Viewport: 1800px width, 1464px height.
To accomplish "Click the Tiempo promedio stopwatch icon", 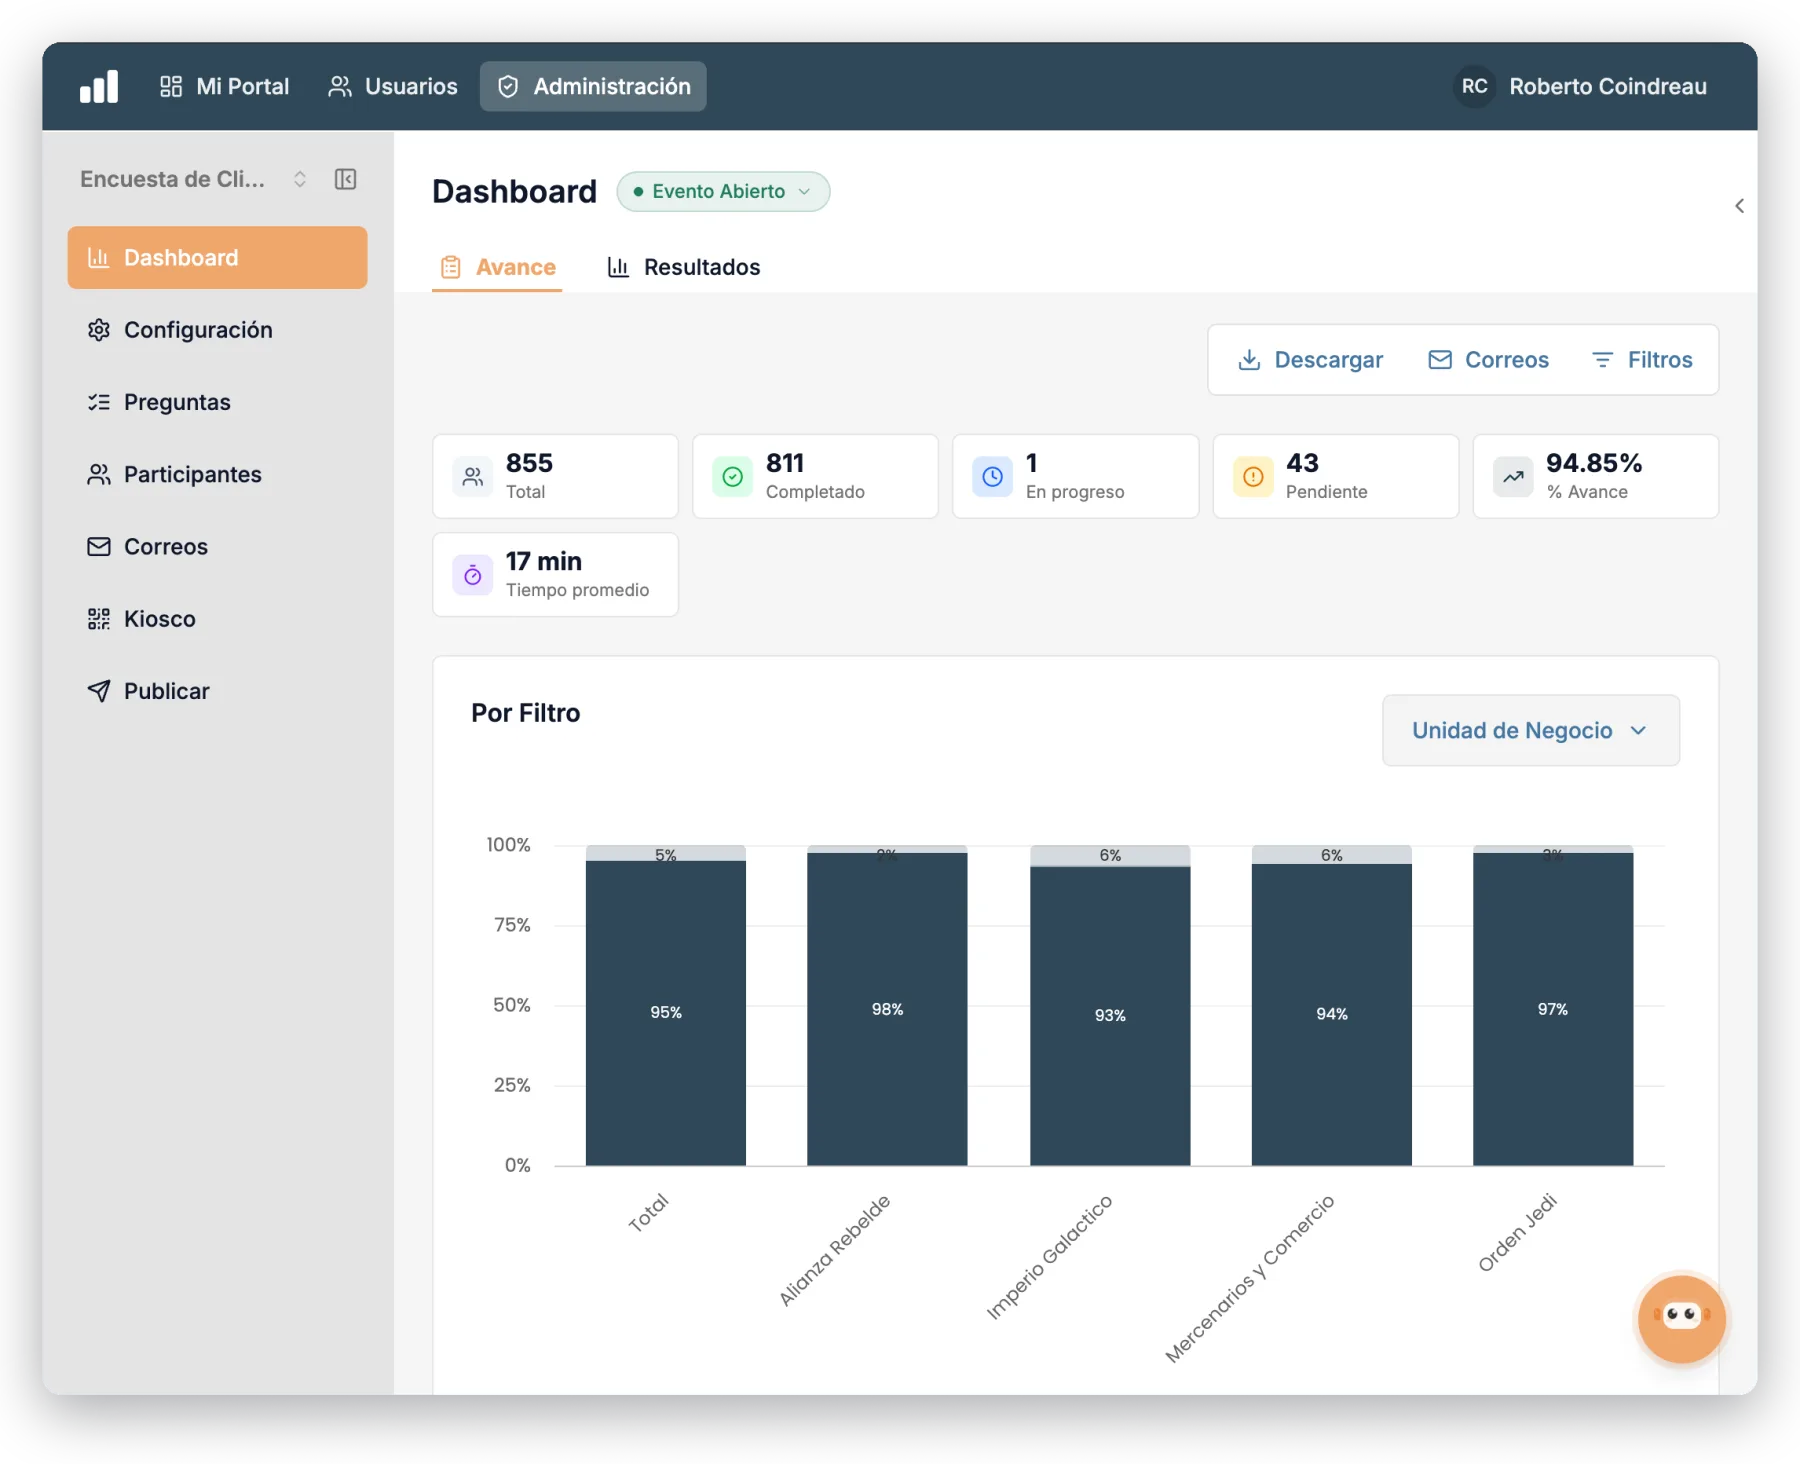I will [x=473, y=575].
